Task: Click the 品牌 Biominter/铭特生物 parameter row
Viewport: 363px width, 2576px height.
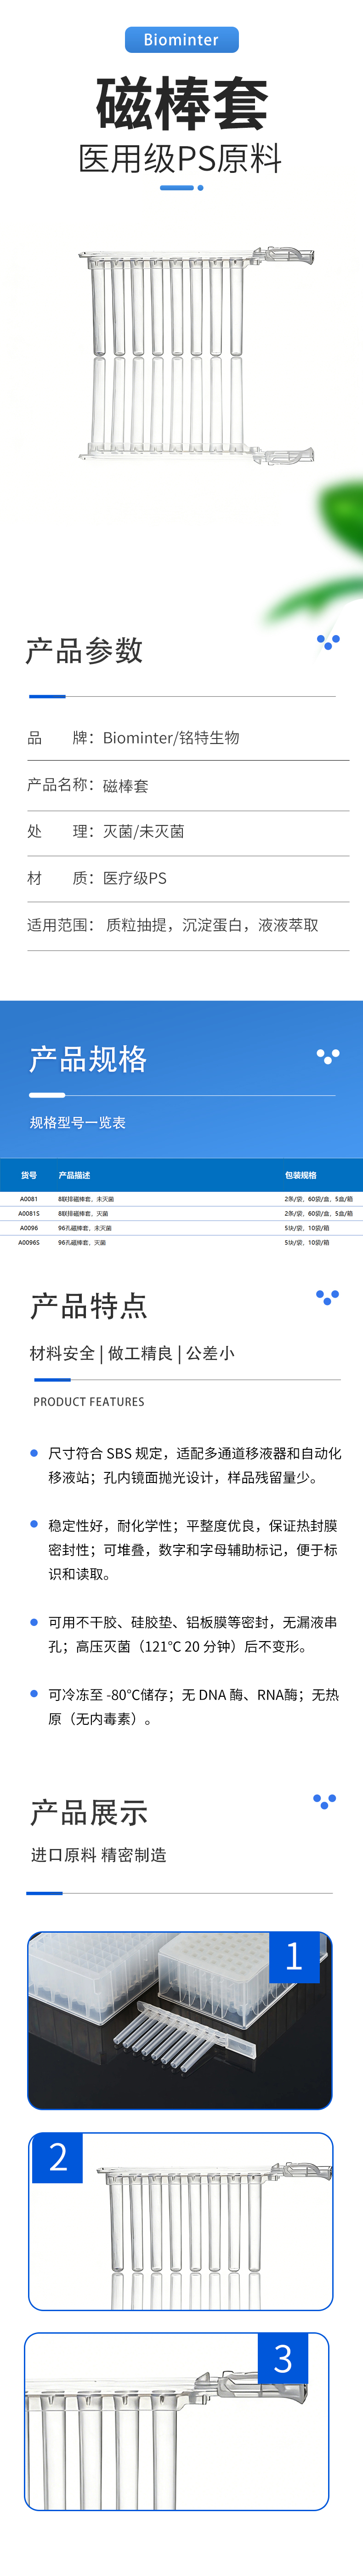Action: click(187, 738)
